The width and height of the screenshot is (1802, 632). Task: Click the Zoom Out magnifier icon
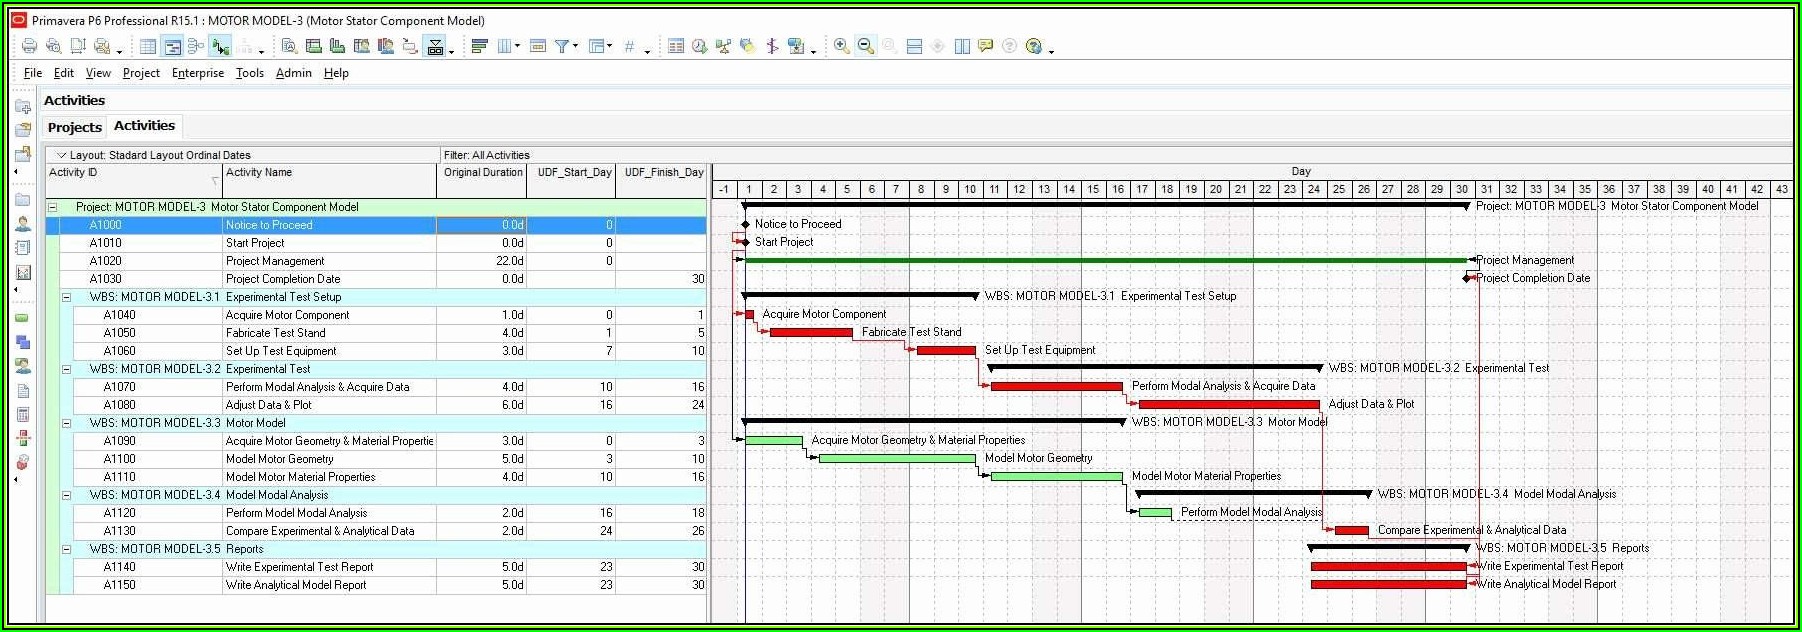[x=866, y=46]
